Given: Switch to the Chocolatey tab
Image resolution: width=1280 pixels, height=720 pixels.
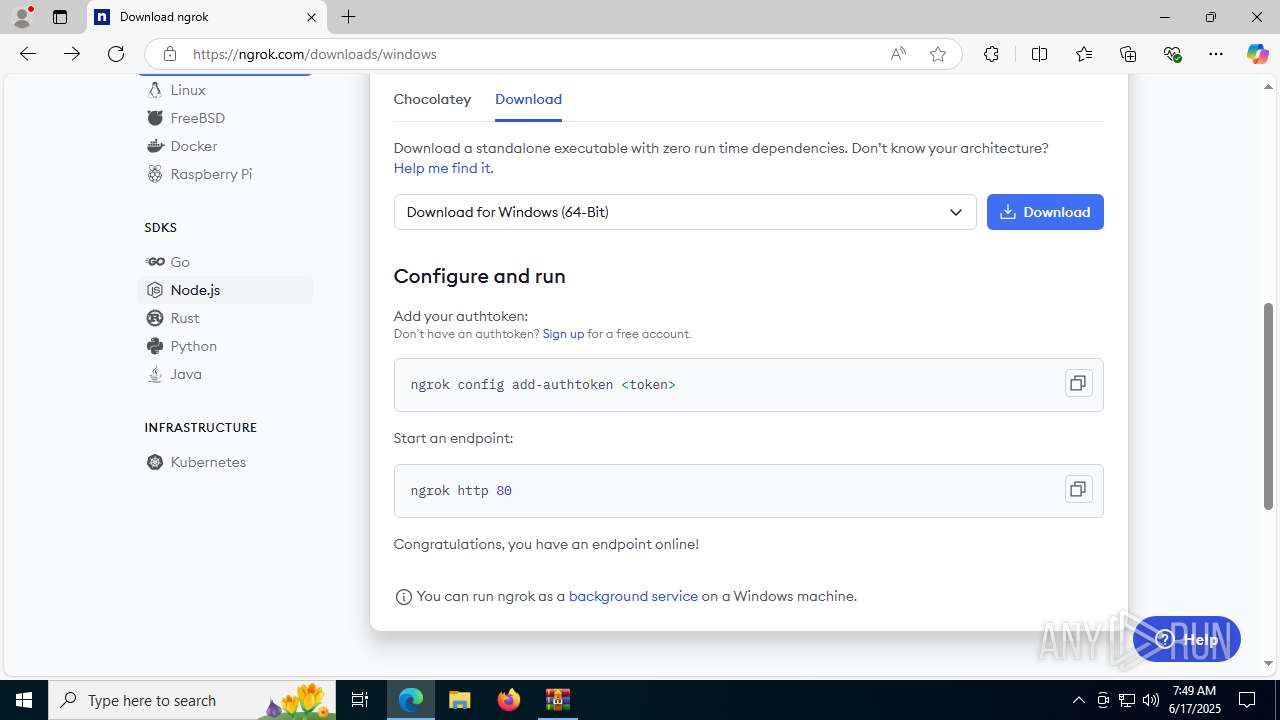Looking at the screenshot, I should pyautogui.click(x=432, y=99).
